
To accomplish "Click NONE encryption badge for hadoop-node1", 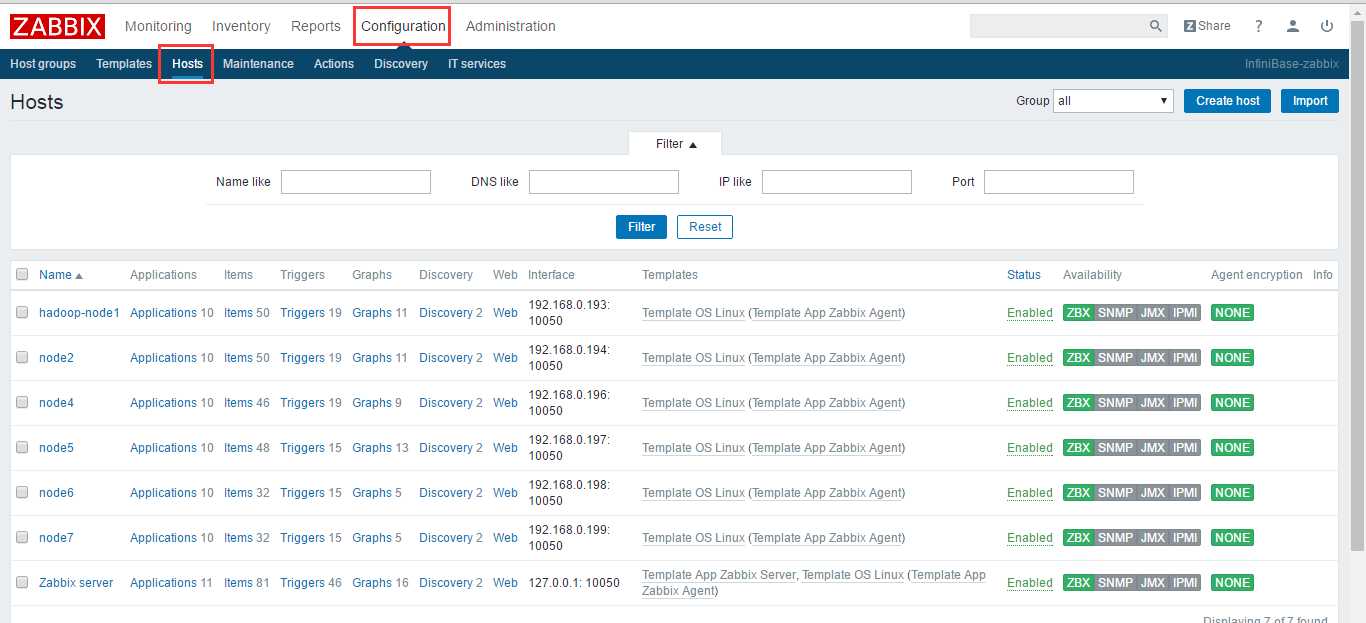I will [1232, 313].
